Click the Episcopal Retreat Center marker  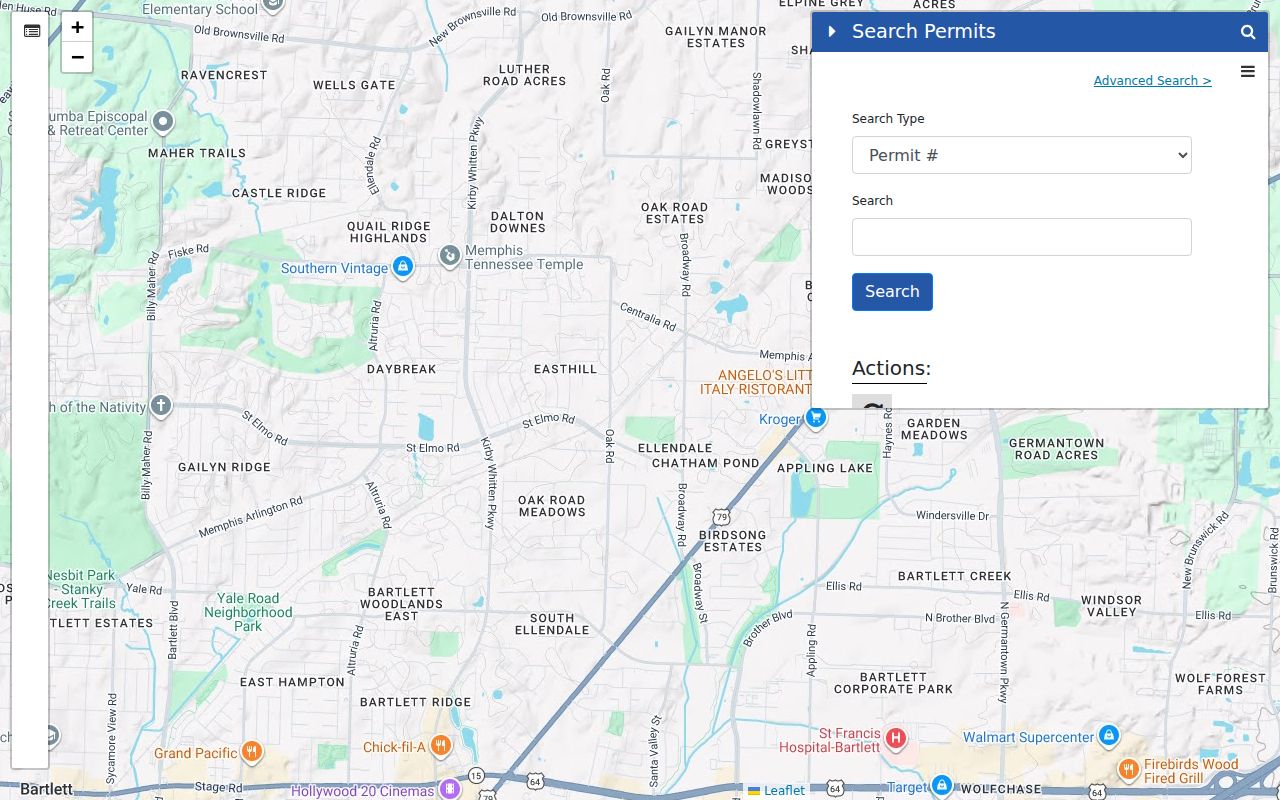162,122
